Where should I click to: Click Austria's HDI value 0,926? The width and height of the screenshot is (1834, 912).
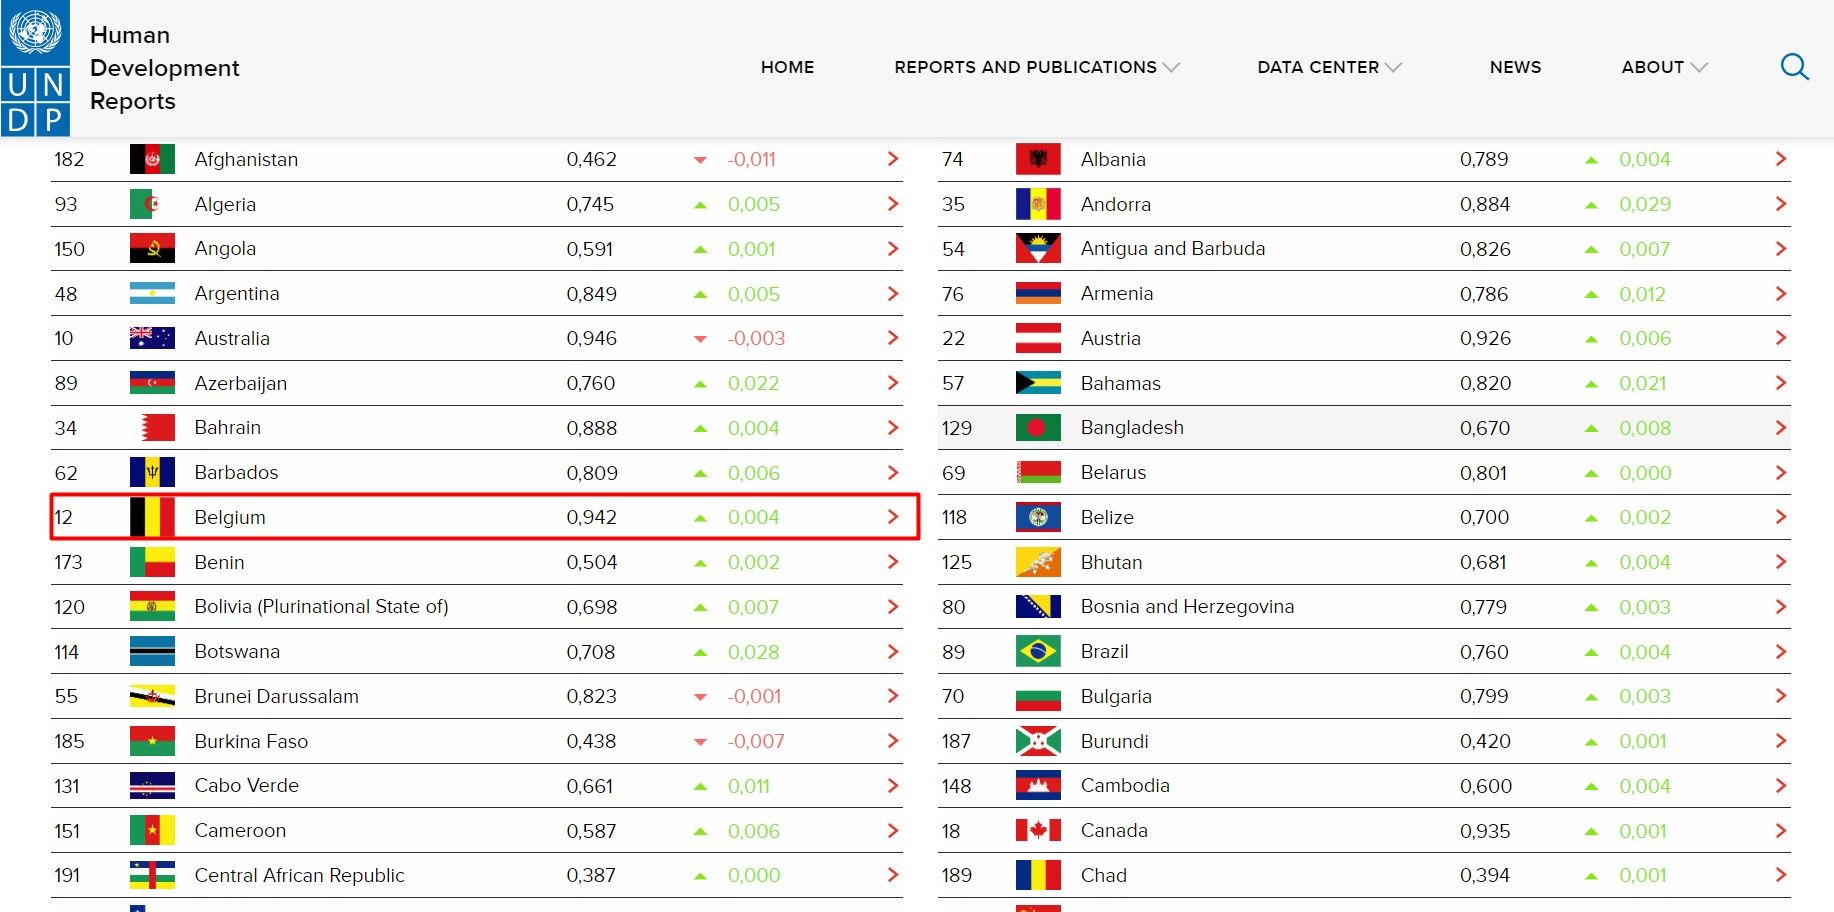point(1485,338)
